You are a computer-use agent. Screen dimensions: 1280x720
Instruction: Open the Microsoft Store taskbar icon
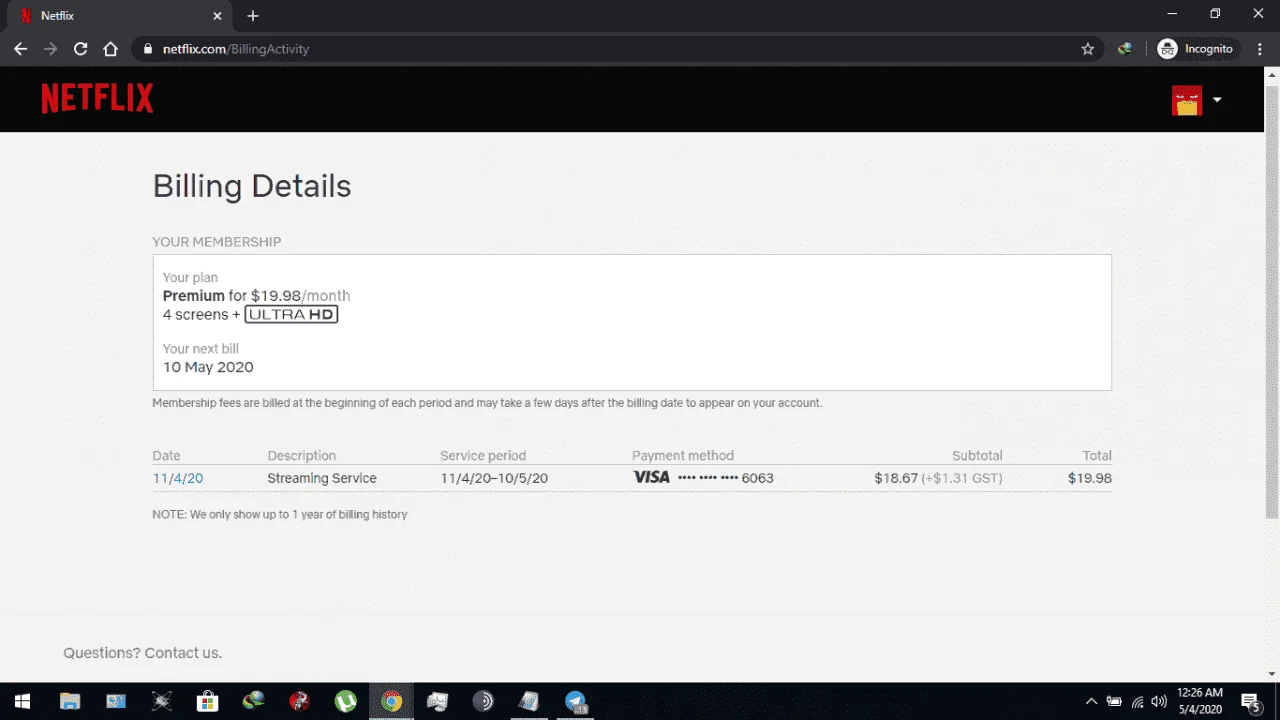tap(207, 701)
